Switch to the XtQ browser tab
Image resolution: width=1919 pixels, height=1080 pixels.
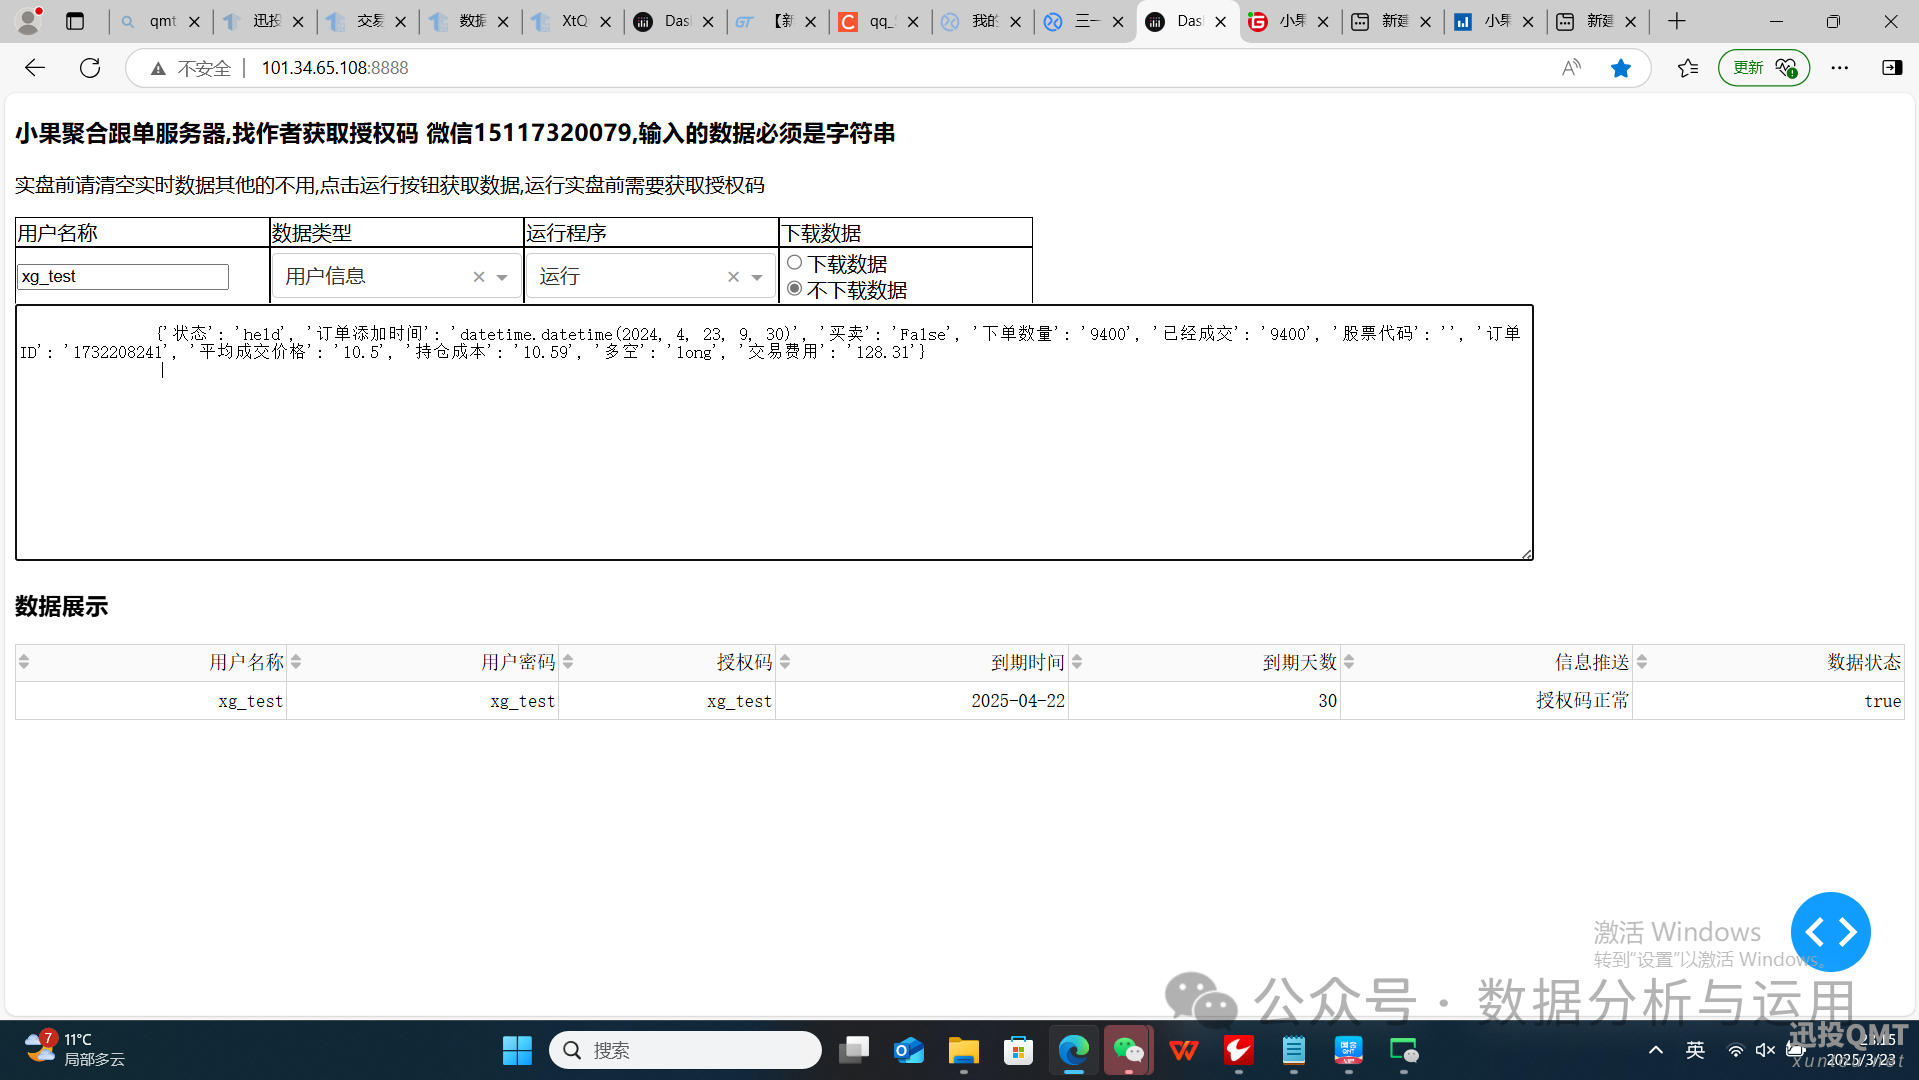[572, 21]
